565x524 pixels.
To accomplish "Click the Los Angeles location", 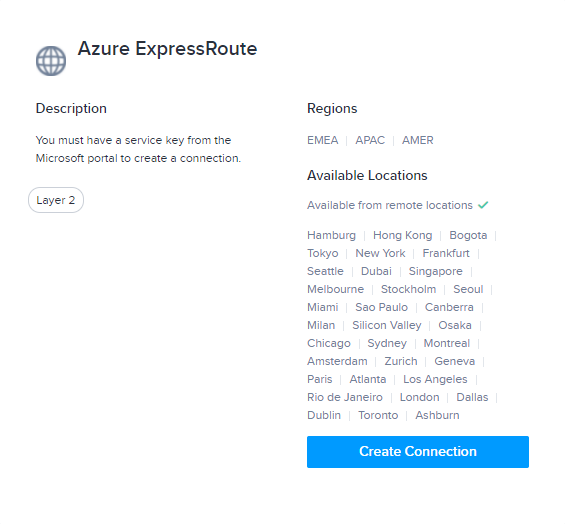I will coord(435,379).
